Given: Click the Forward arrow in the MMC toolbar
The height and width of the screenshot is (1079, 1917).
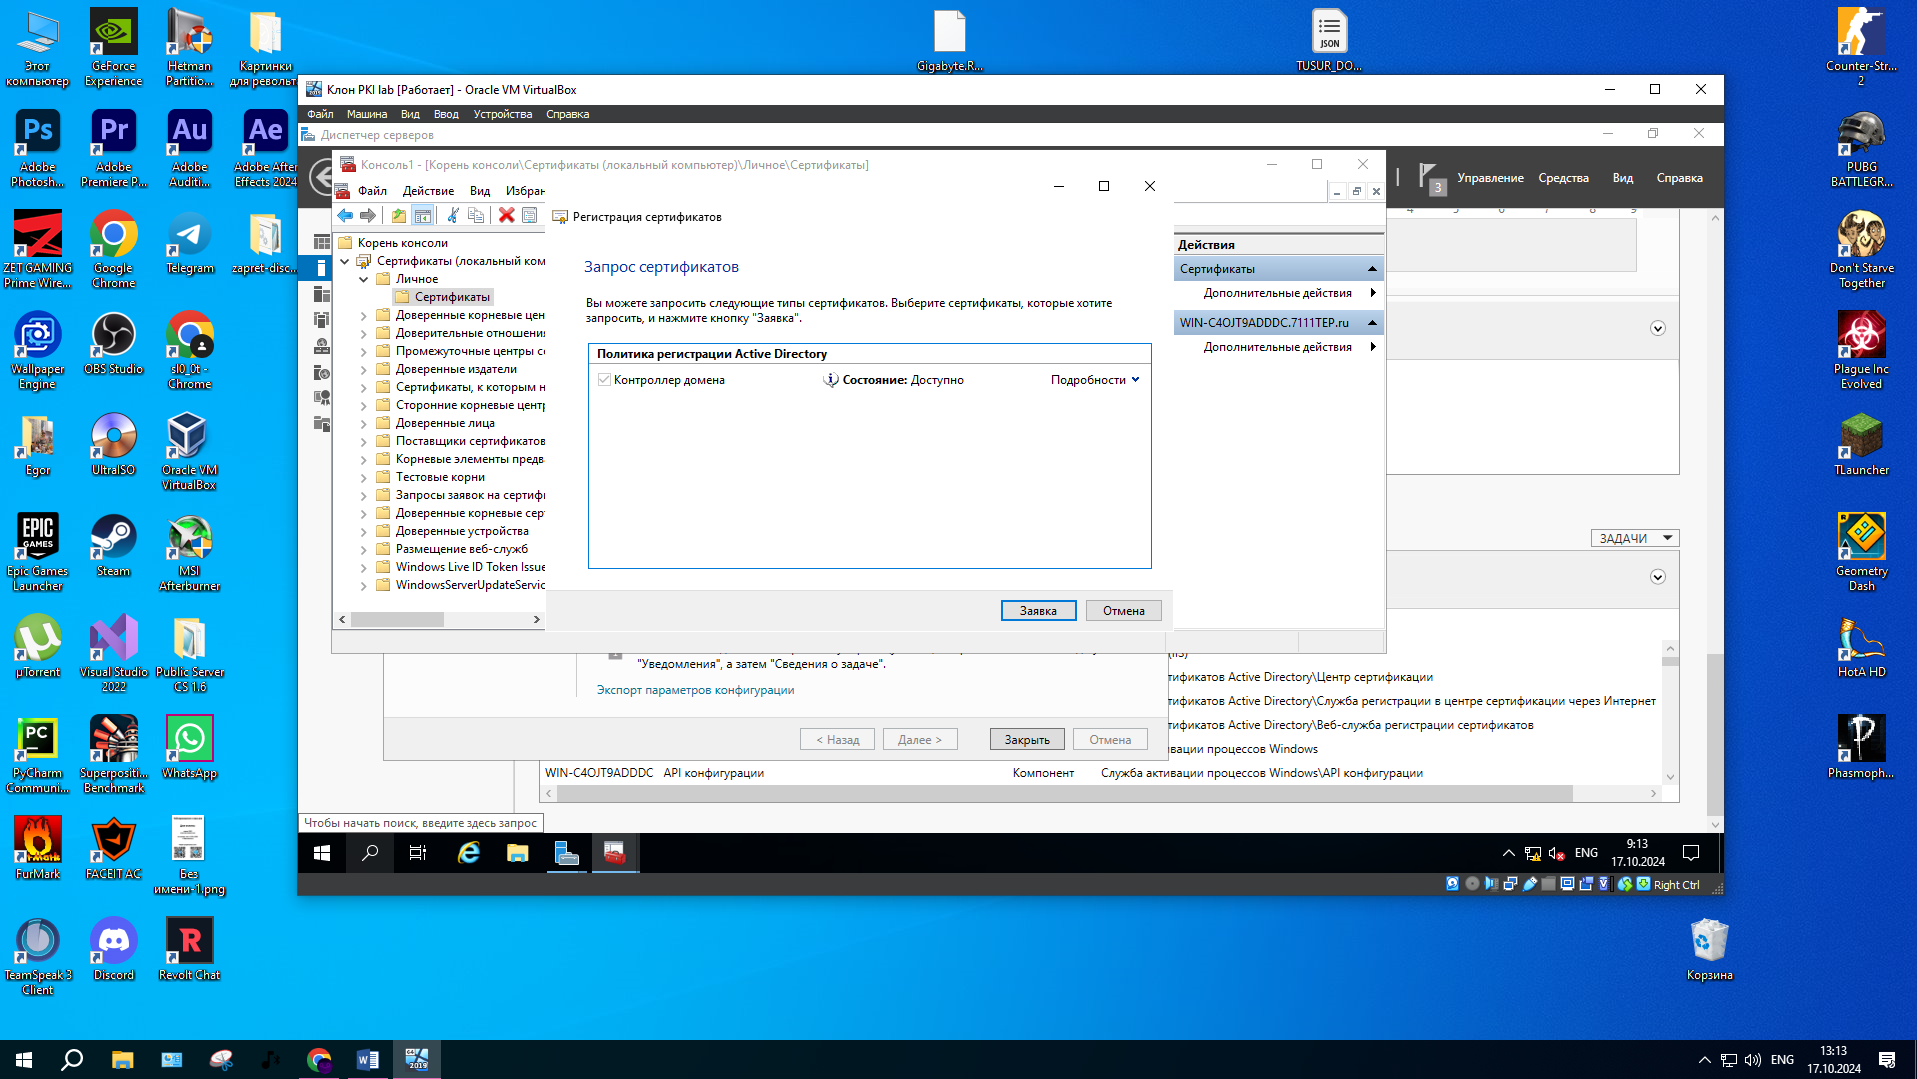Looking at the screenshot, I should (x=368, y=216).
